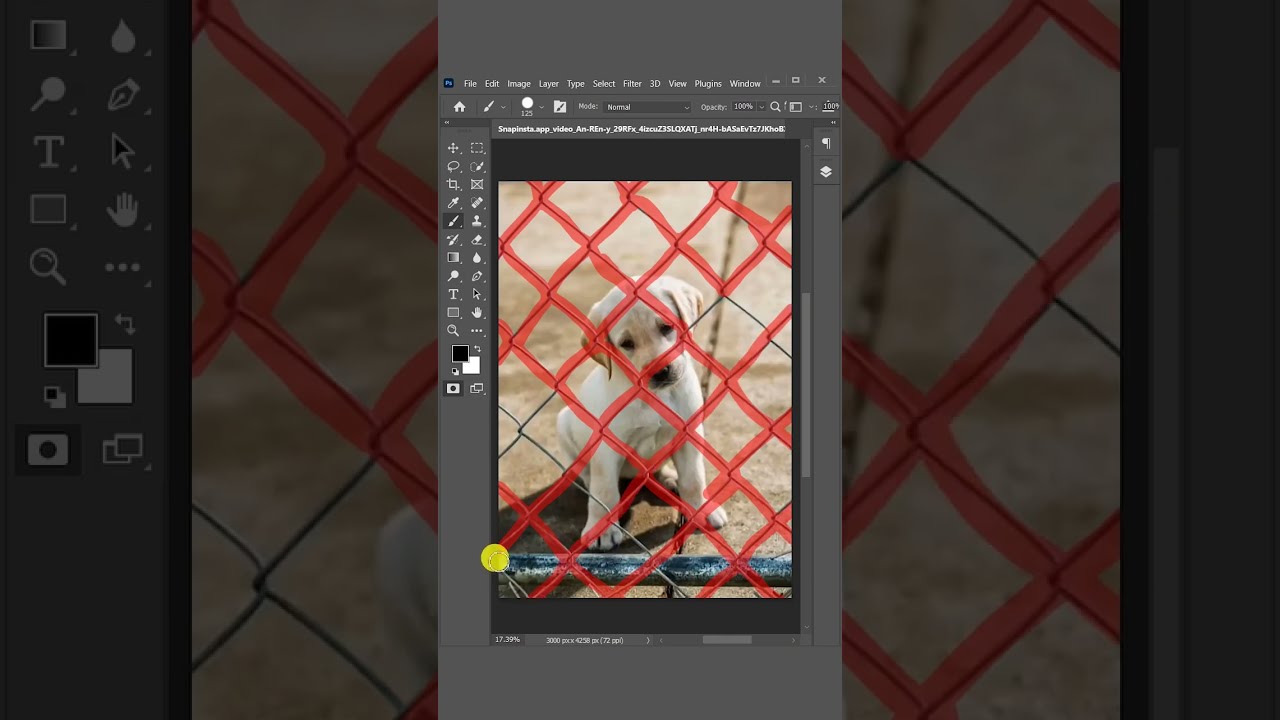
Task: Open the workspace switcher icon
Action: (x=796, y=107)
